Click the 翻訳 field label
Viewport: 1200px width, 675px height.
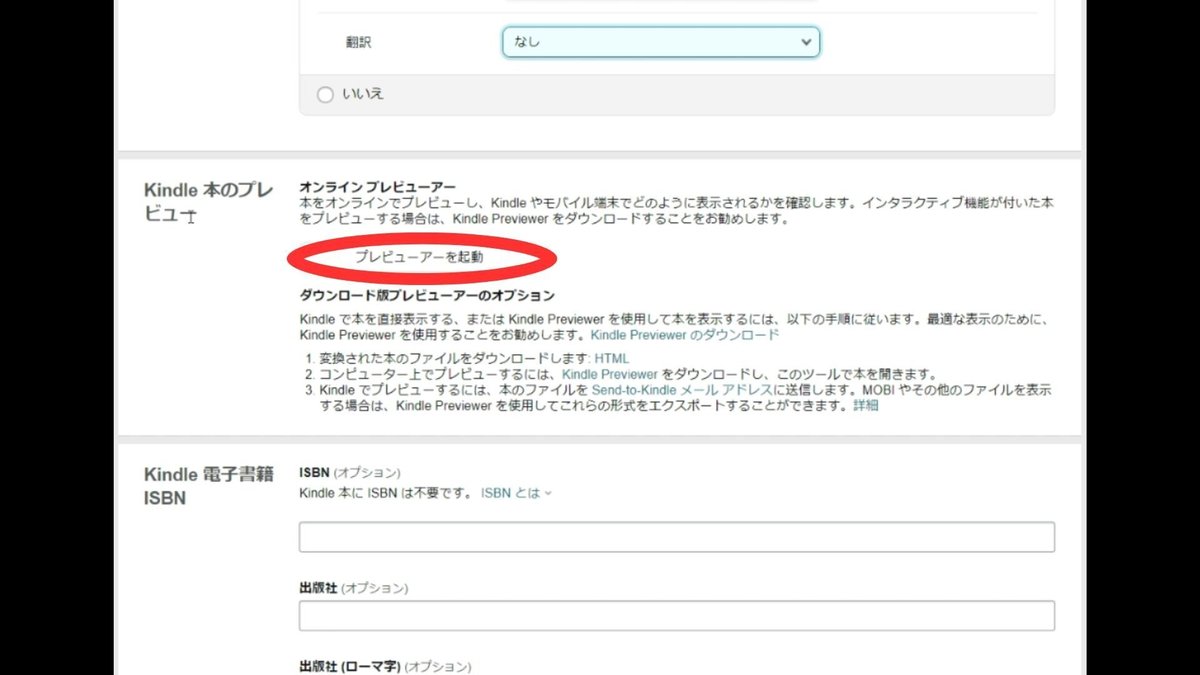point(358,43)
